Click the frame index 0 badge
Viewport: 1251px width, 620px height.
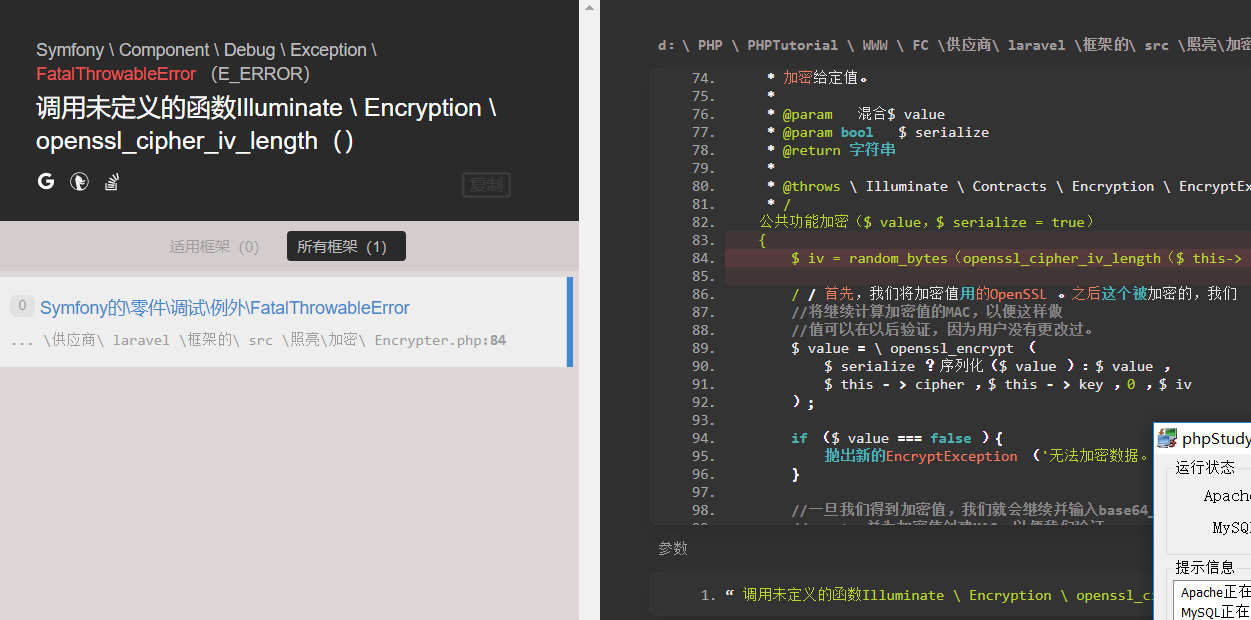point(22,306)
